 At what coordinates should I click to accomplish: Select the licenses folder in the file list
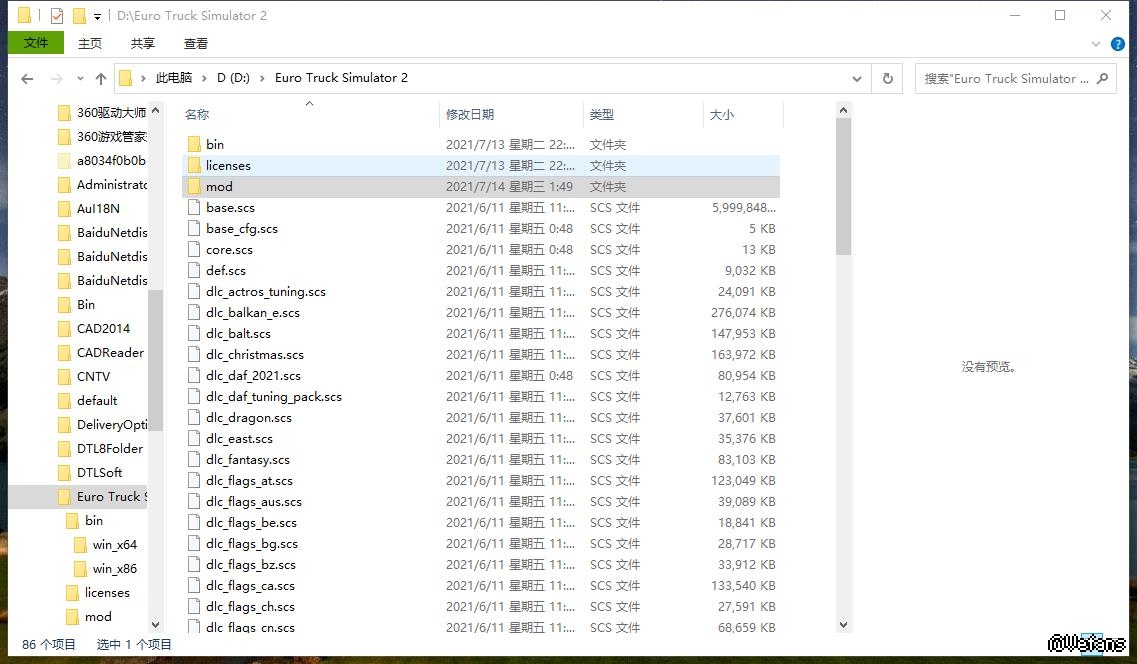coord(228,166)
